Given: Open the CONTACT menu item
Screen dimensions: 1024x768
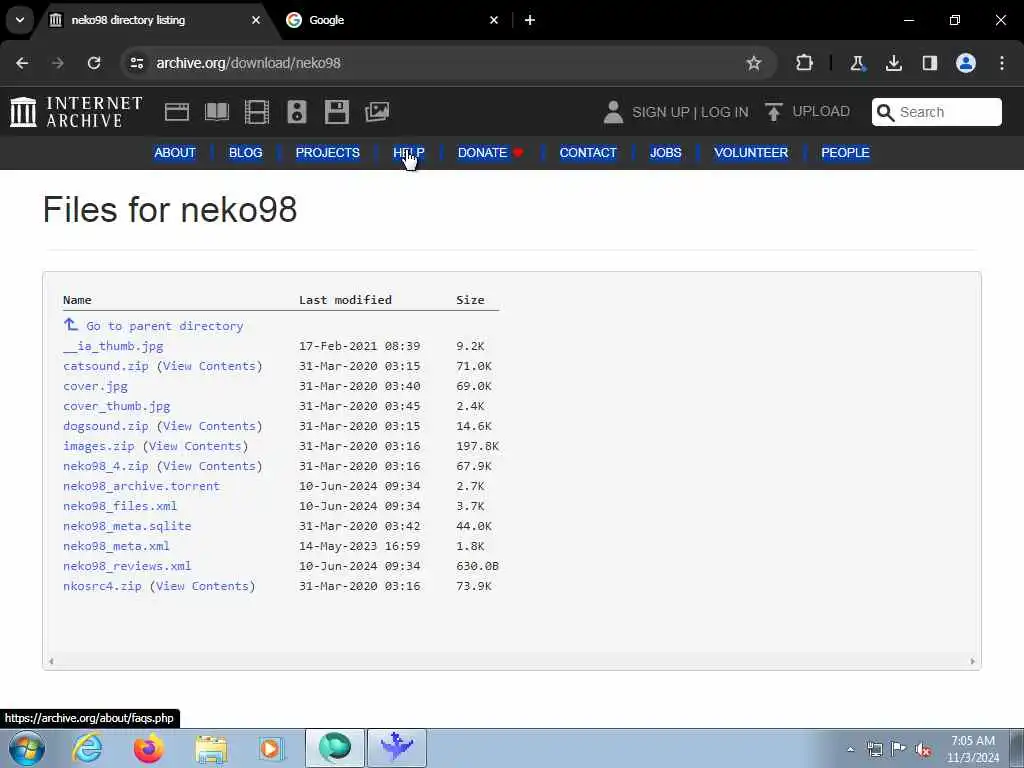Looking at the screenshot, I should (588, 153).
